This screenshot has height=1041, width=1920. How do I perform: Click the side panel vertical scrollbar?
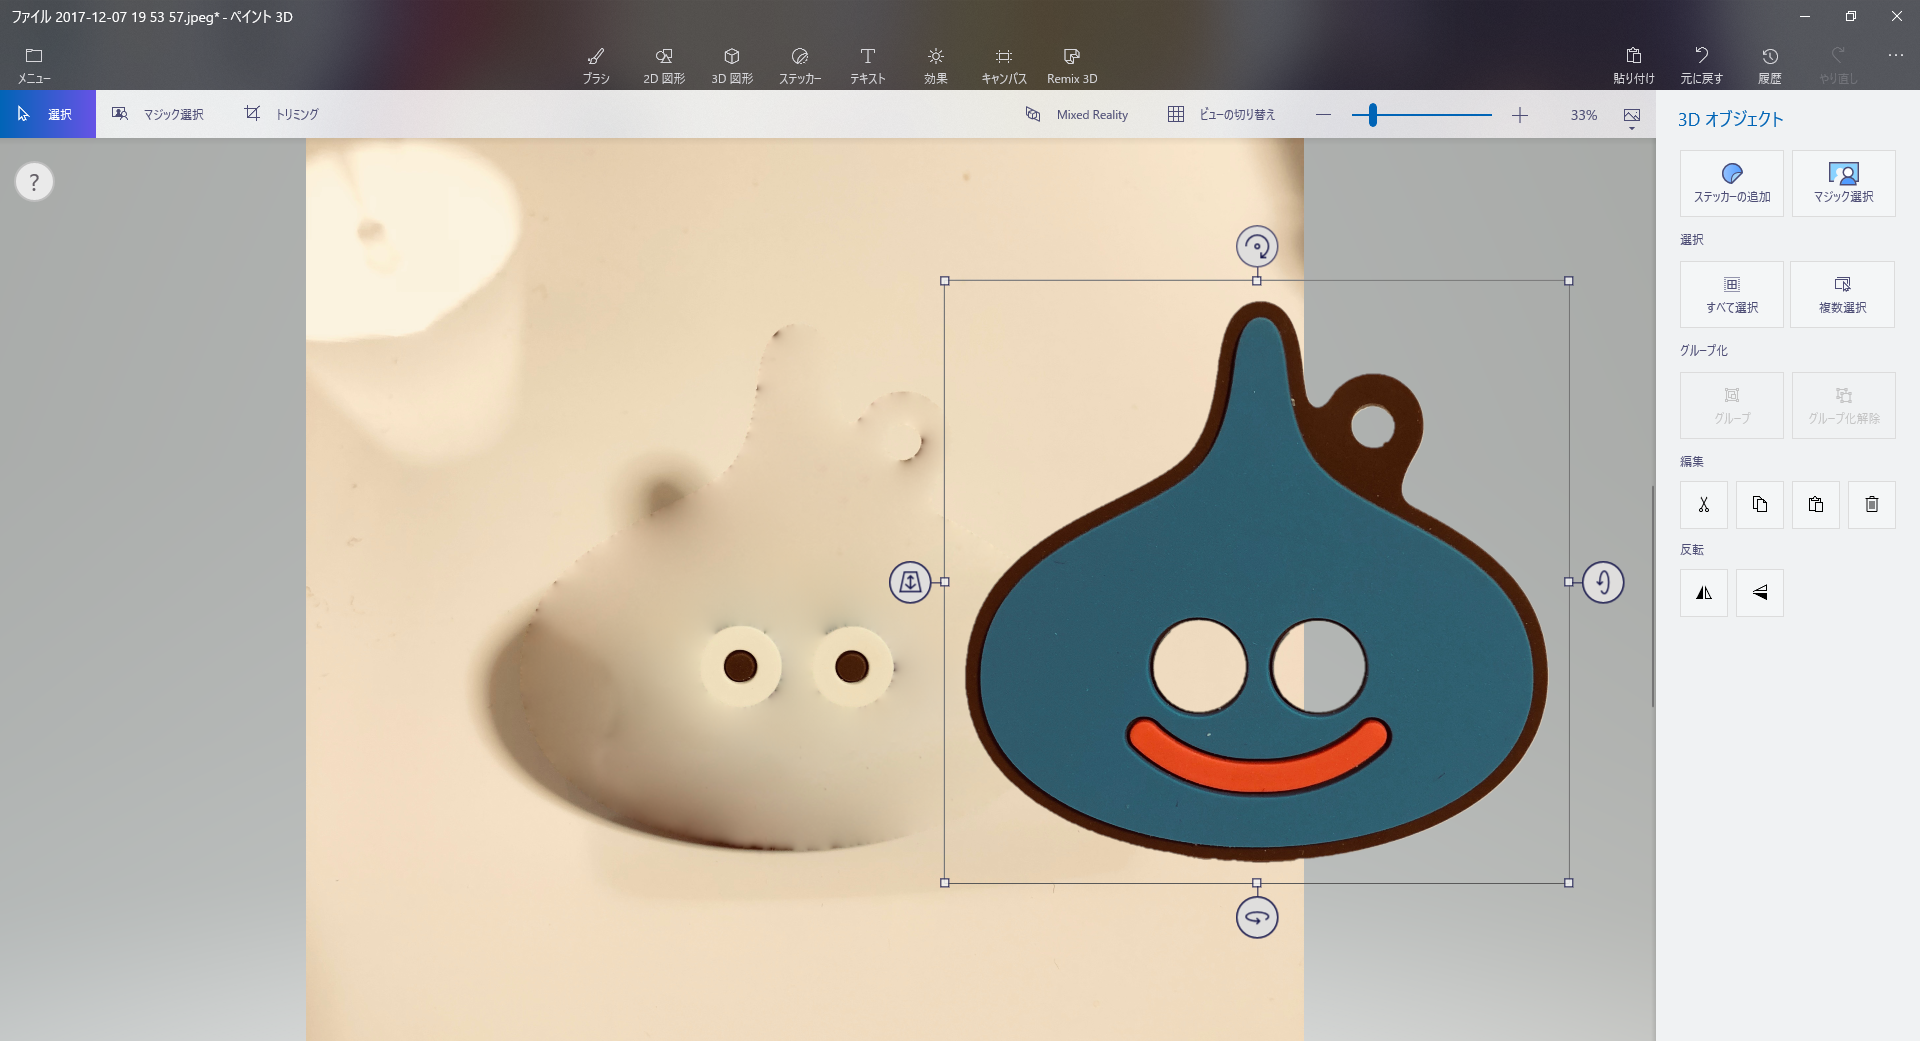click(1653, 596)
